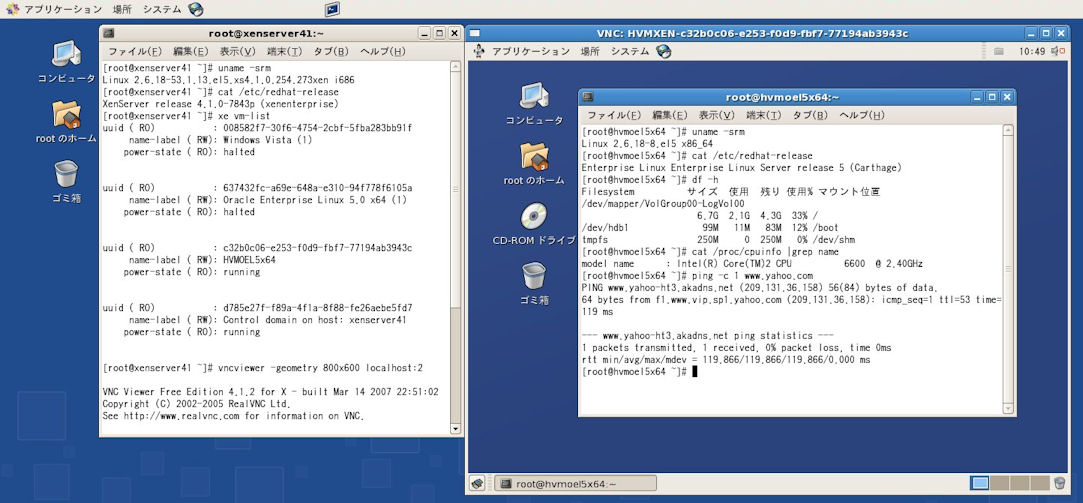The width and height of the screenshot is (1083, 503).
Task: Click show-desktop icon in VNC guest bottom panel
Action: click(x=477, y=484)
